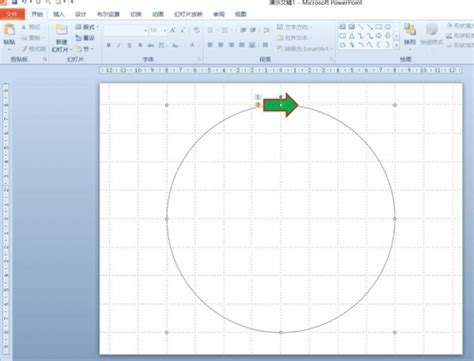The width and height of the screenshot is (474, 361).
Task: Pick the block right arrow shape
Action: pyautogui.click(x=379, y=36)
